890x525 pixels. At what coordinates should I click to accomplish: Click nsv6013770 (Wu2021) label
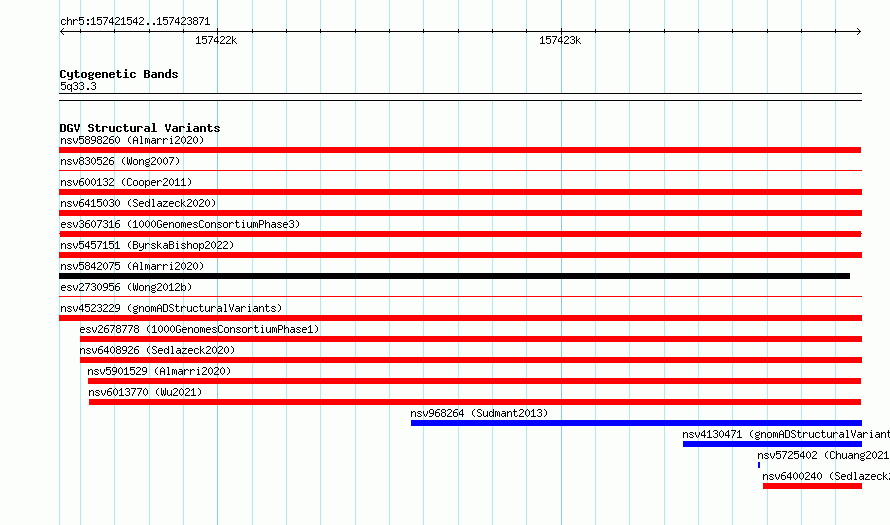(145, 392)
